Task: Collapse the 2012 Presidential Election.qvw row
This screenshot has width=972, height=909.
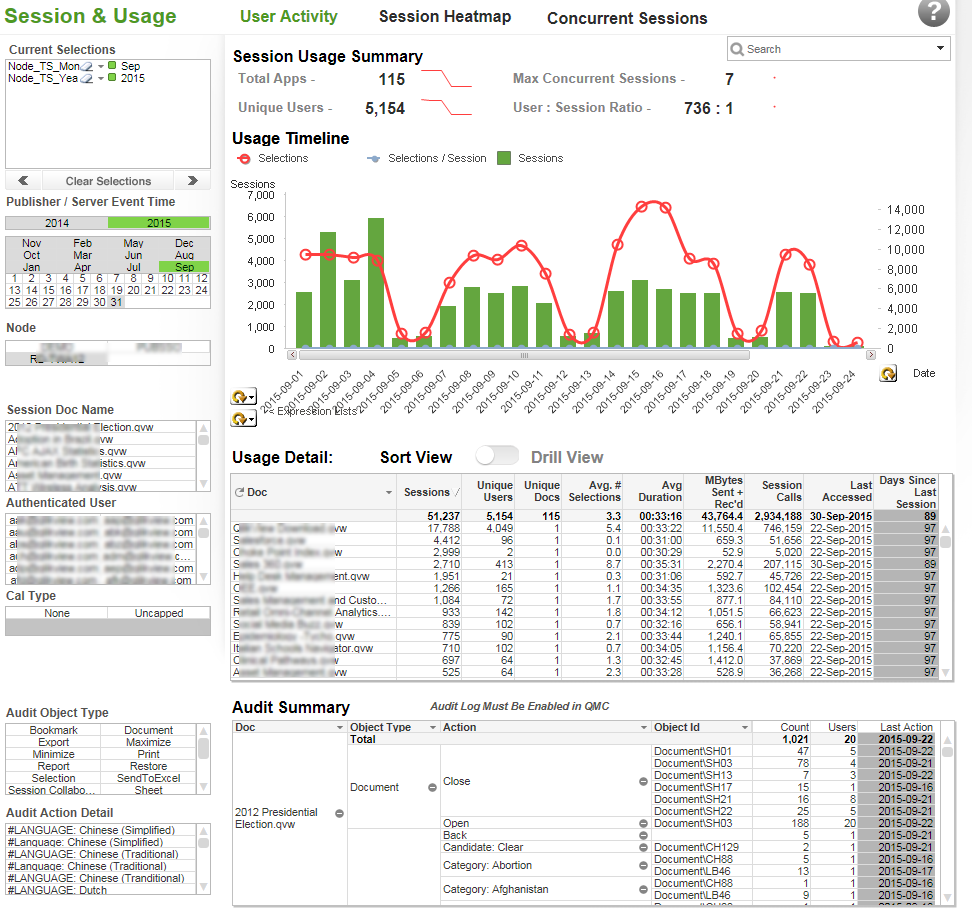Action: pyautogui.click(x=339, y=813)
